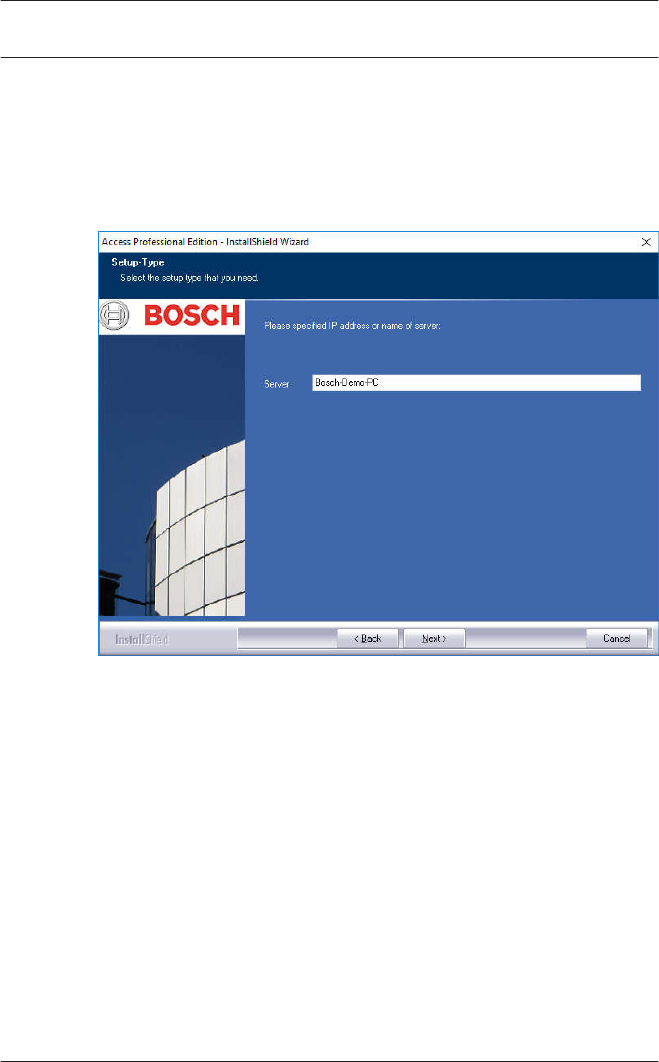Screen dimensions: 659x1062
Task: Close the InstallShield Wizard window
Action: click(x=646, y=242)
